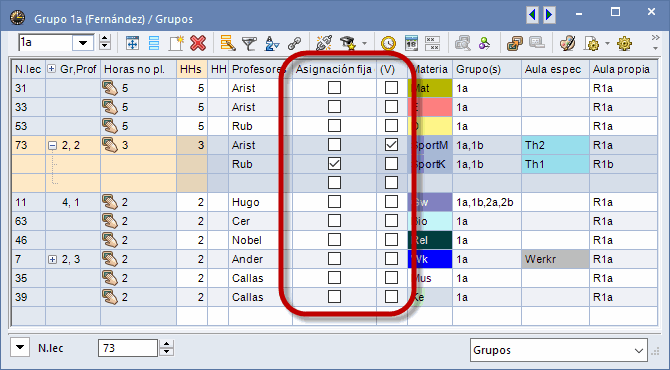Click the magnifier search icon in toolbar

463,43
